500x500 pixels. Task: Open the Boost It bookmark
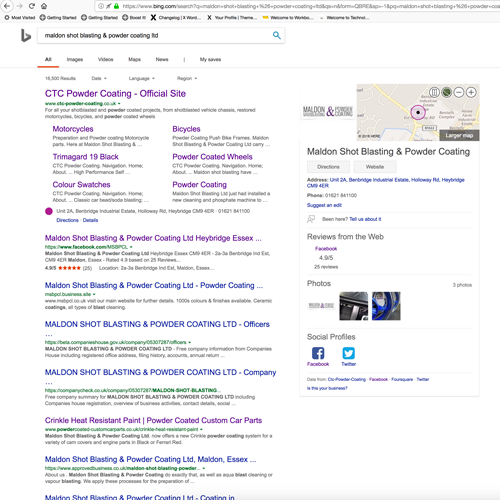pos(134,18)
